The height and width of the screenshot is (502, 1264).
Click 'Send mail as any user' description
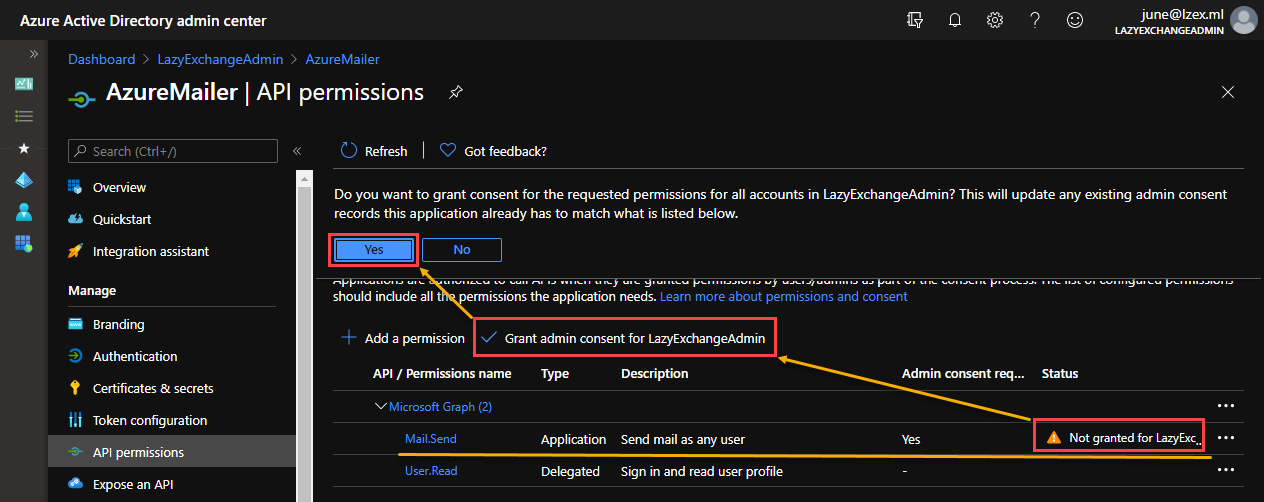tap(683, 439)
